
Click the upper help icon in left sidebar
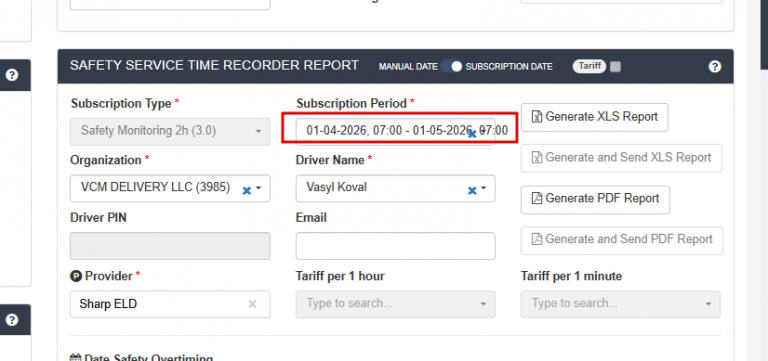tap(12, 75)
